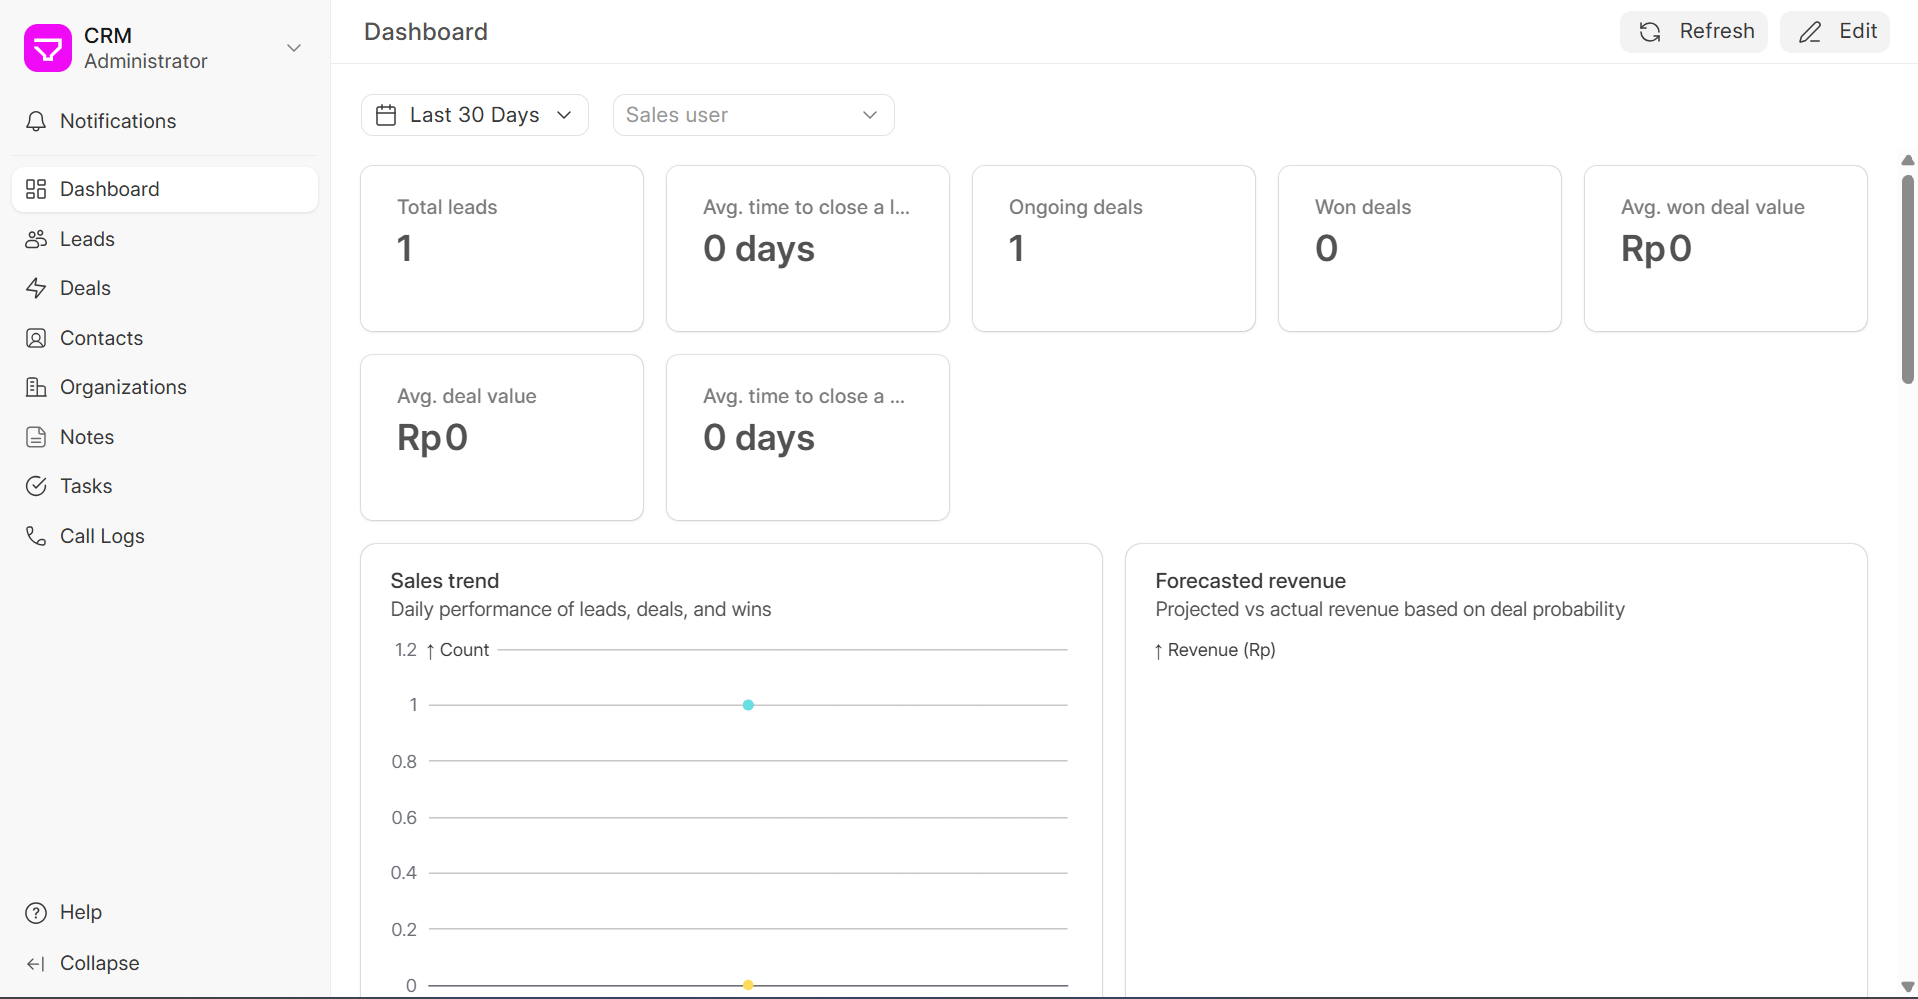Click the Notifications bell icon
1918x999 pixels.
pyautogui.click(x=36, y=121)
